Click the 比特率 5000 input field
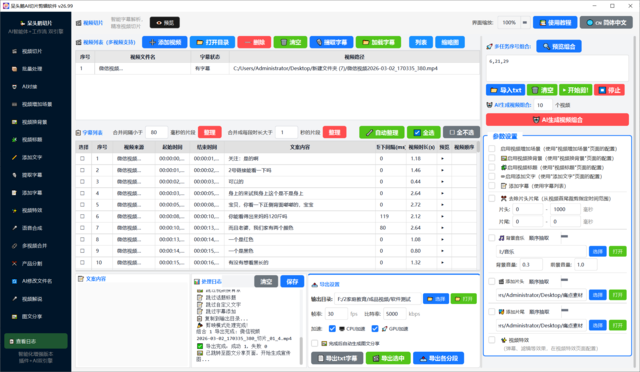 [x=394, y=314]
